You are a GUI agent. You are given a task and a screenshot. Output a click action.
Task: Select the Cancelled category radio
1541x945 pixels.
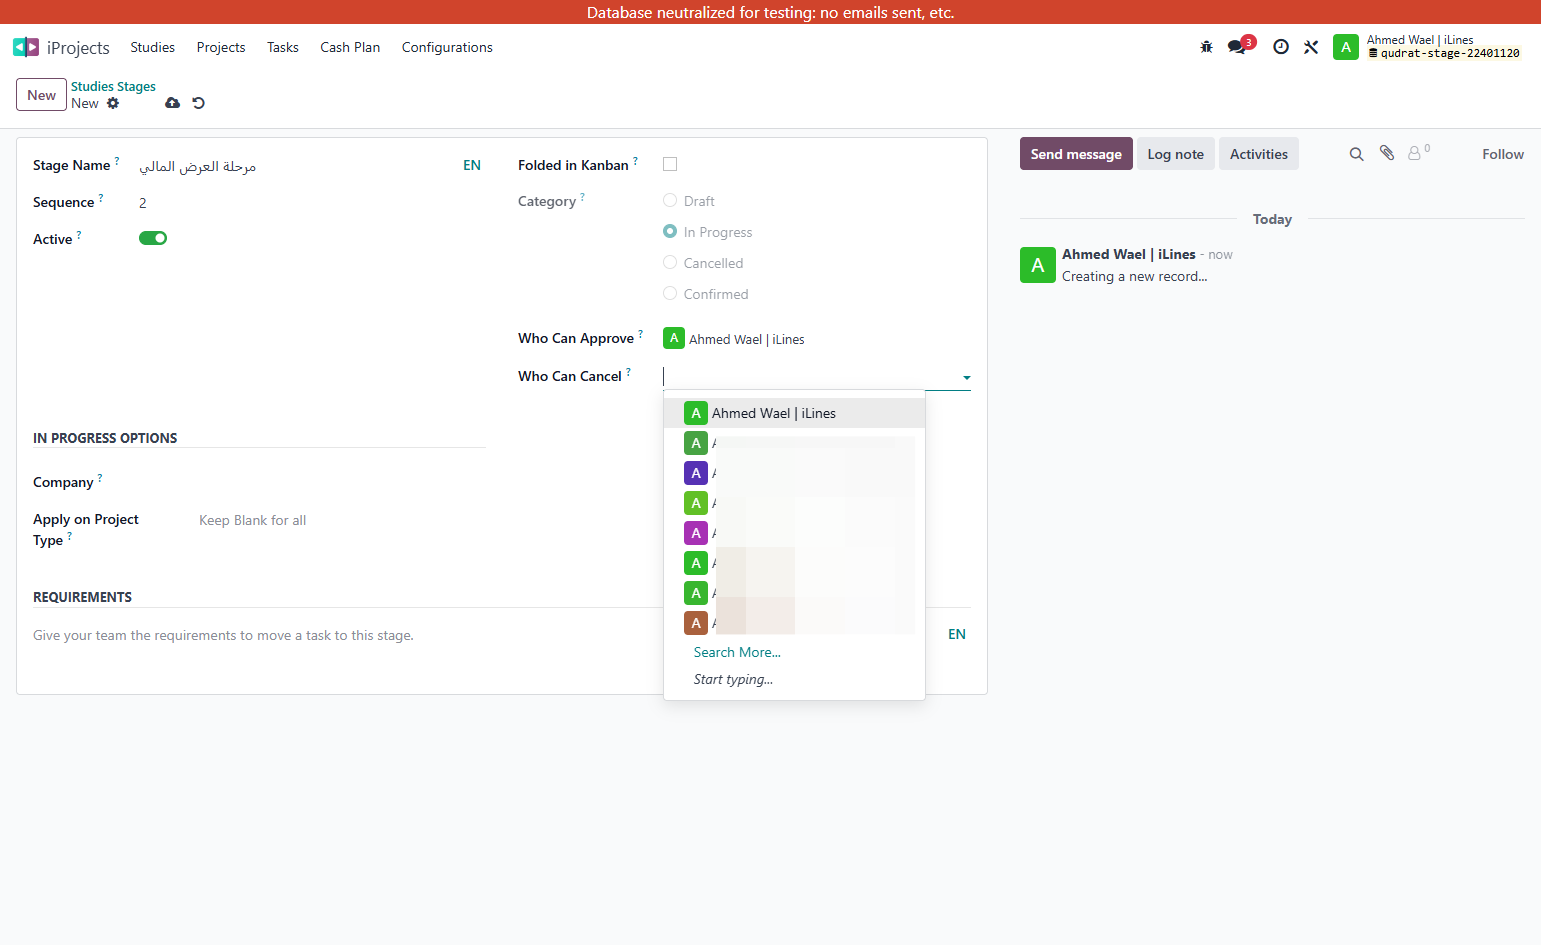(x=670, y=262)
